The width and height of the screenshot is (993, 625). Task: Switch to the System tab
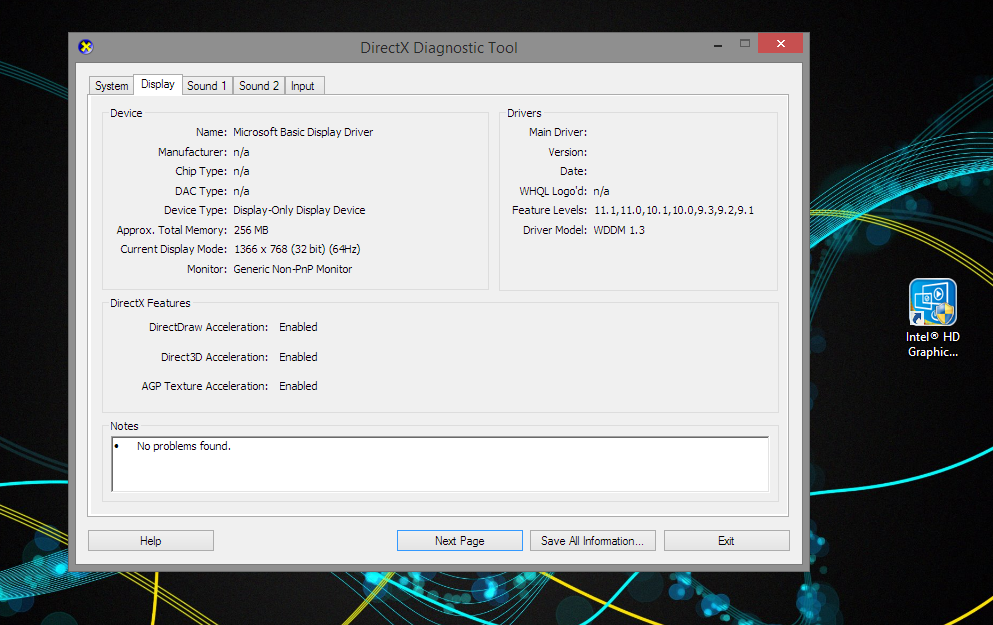(111, 85)
